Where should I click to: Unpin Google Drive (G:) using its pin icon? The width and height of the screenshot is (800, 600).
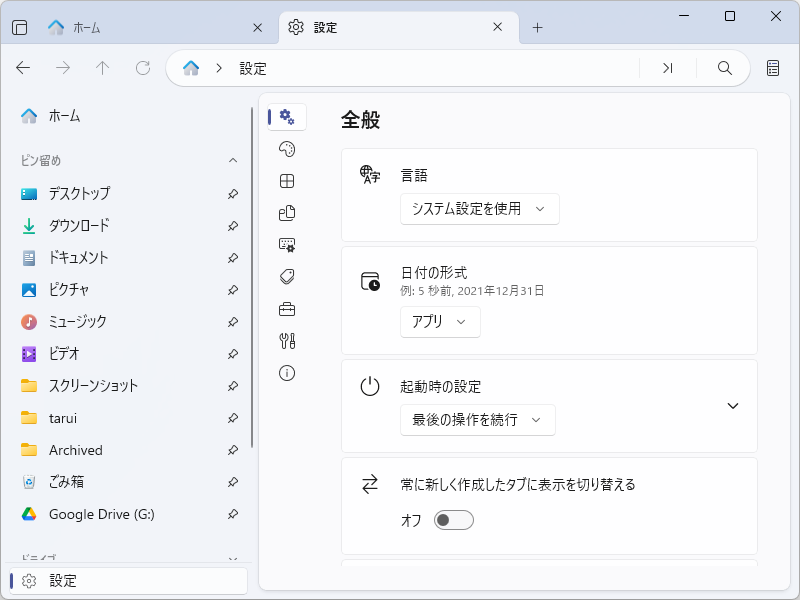pyautogui.click(x=233, y=514)
